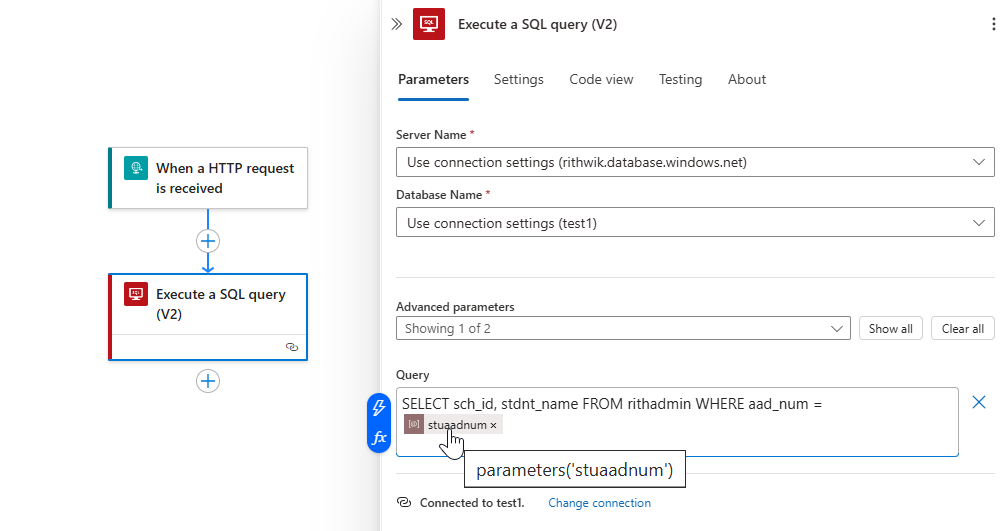Click the Change connection link
Screen dimensions: 1004x531
coord(599,503)
